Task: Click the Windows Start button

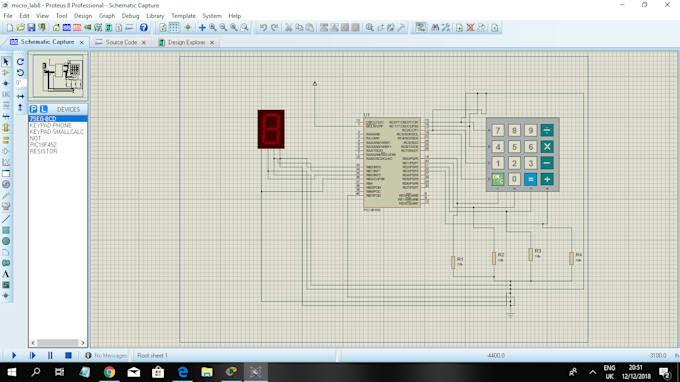Action: pos(12,372)
